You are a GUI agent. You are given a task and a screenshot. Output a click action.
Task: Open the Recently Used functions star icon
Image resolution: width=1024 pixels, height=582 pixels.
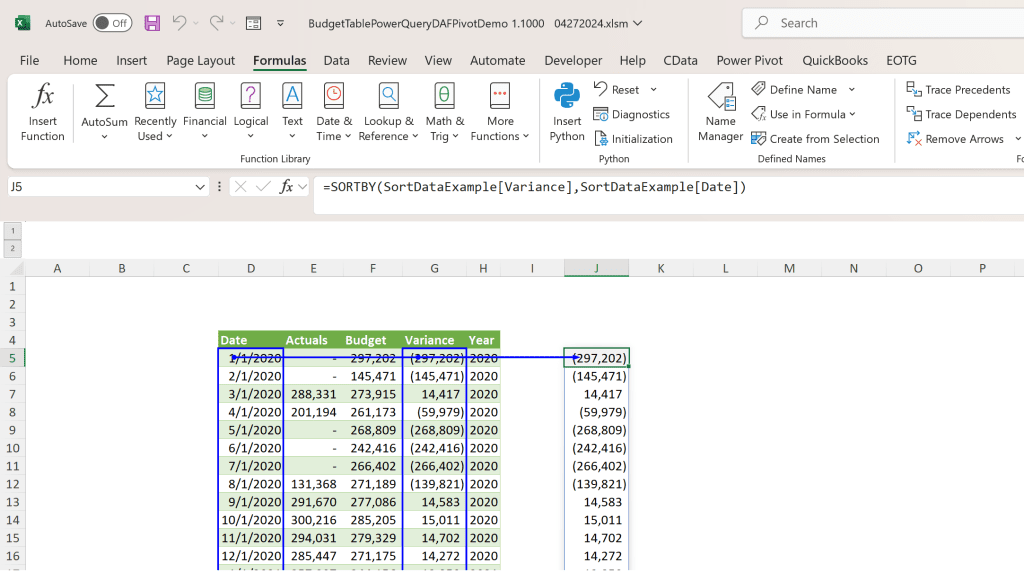pos(155,95)
